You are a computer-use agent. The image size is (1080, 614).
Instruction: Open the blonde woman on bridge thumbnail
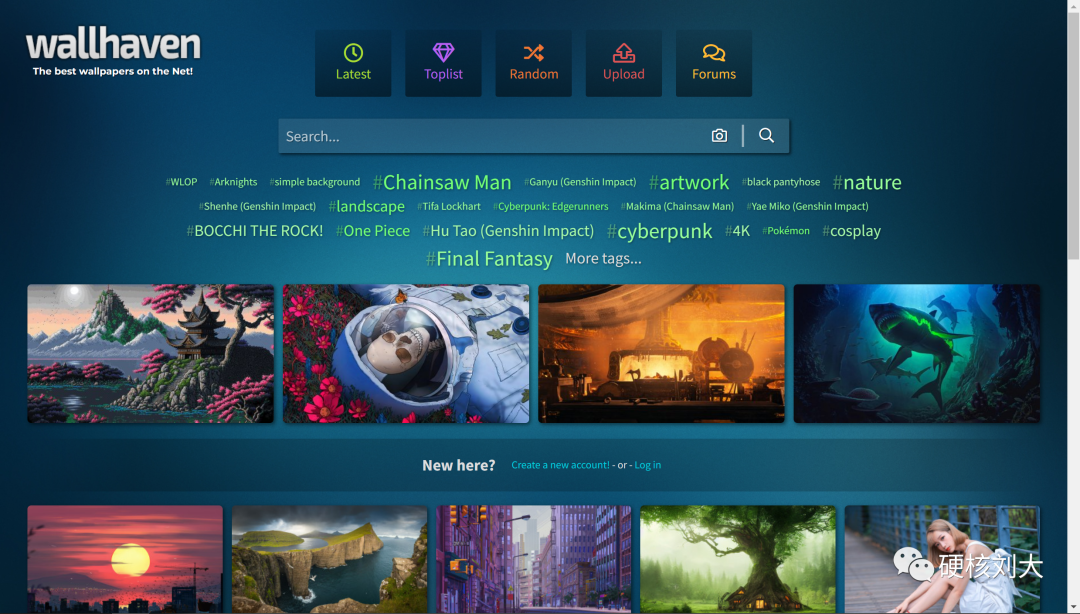coord(942,560)
